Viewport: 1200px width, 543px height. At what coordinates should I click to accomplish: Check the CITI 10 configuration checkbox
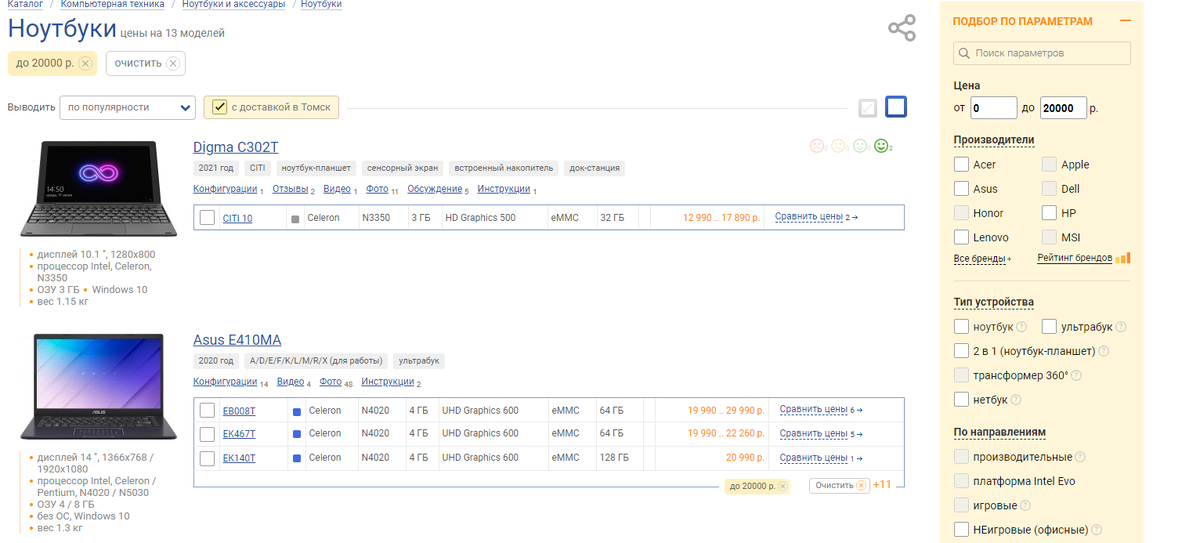207,218
